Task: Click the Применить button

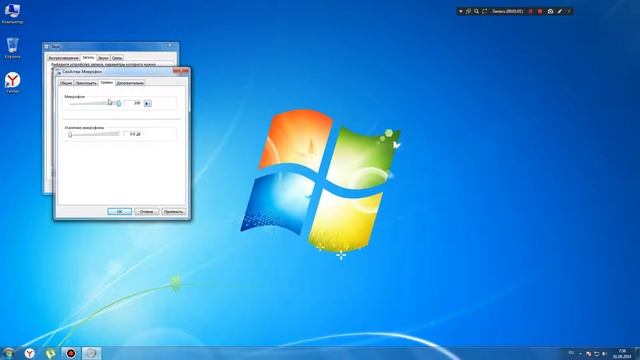Action: click(x=173, y=211)
